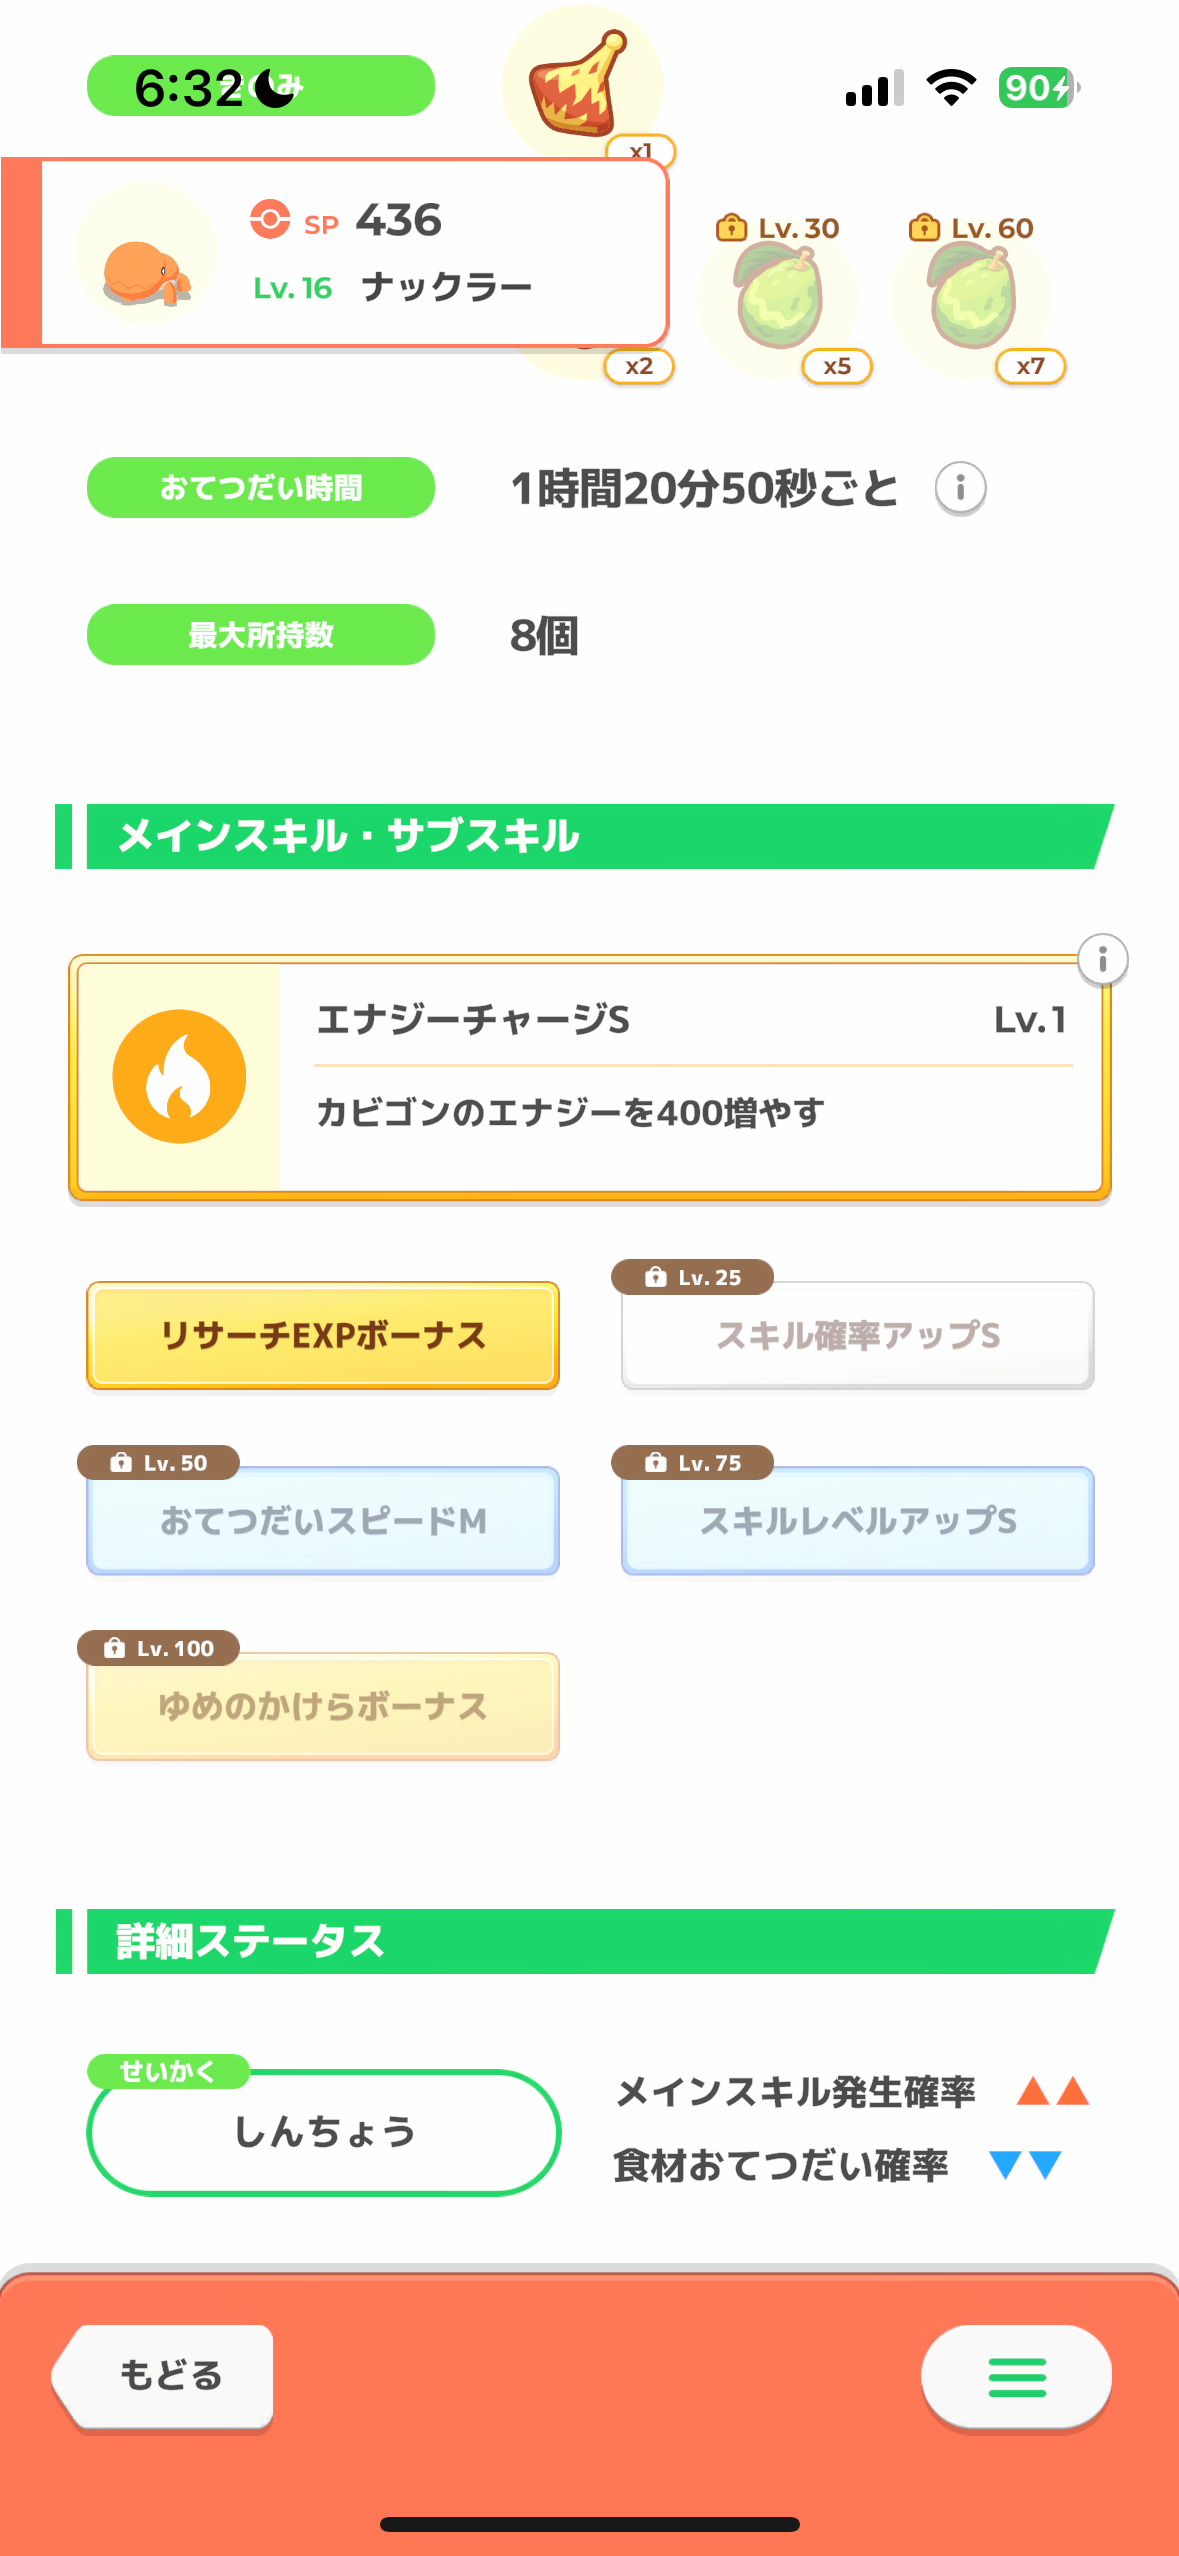Tap the Lv. 30 locked ingredient
This screenshot has height=2556, width=1179.
tap(778, 298)
